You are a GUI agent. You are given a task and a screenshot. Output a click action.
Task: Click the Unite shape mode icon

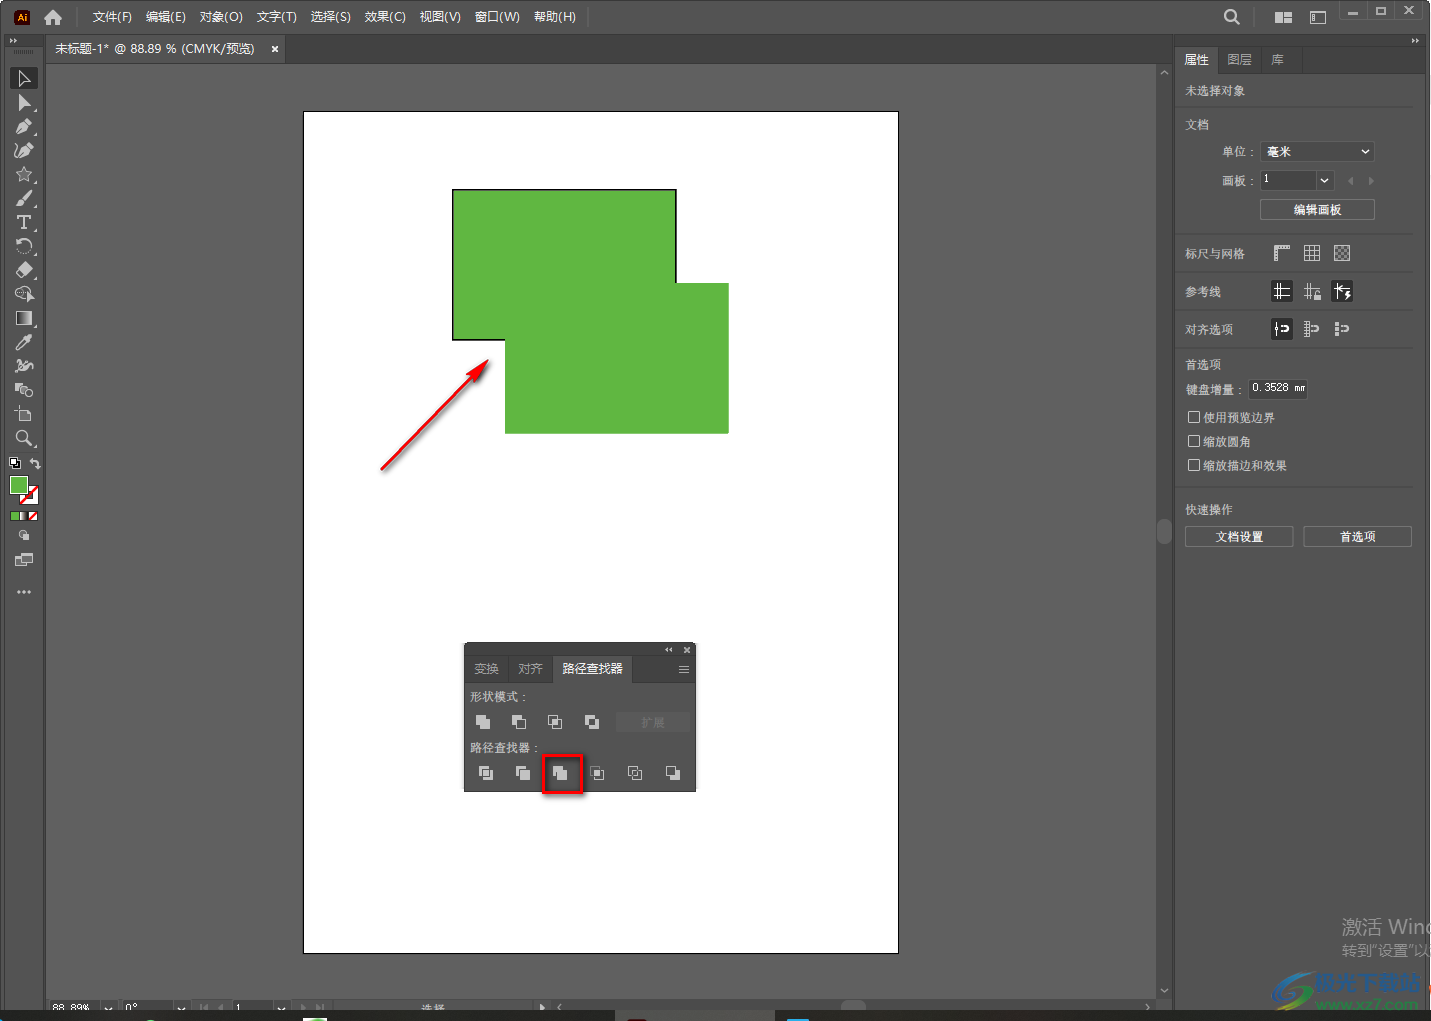pos(483,722)
